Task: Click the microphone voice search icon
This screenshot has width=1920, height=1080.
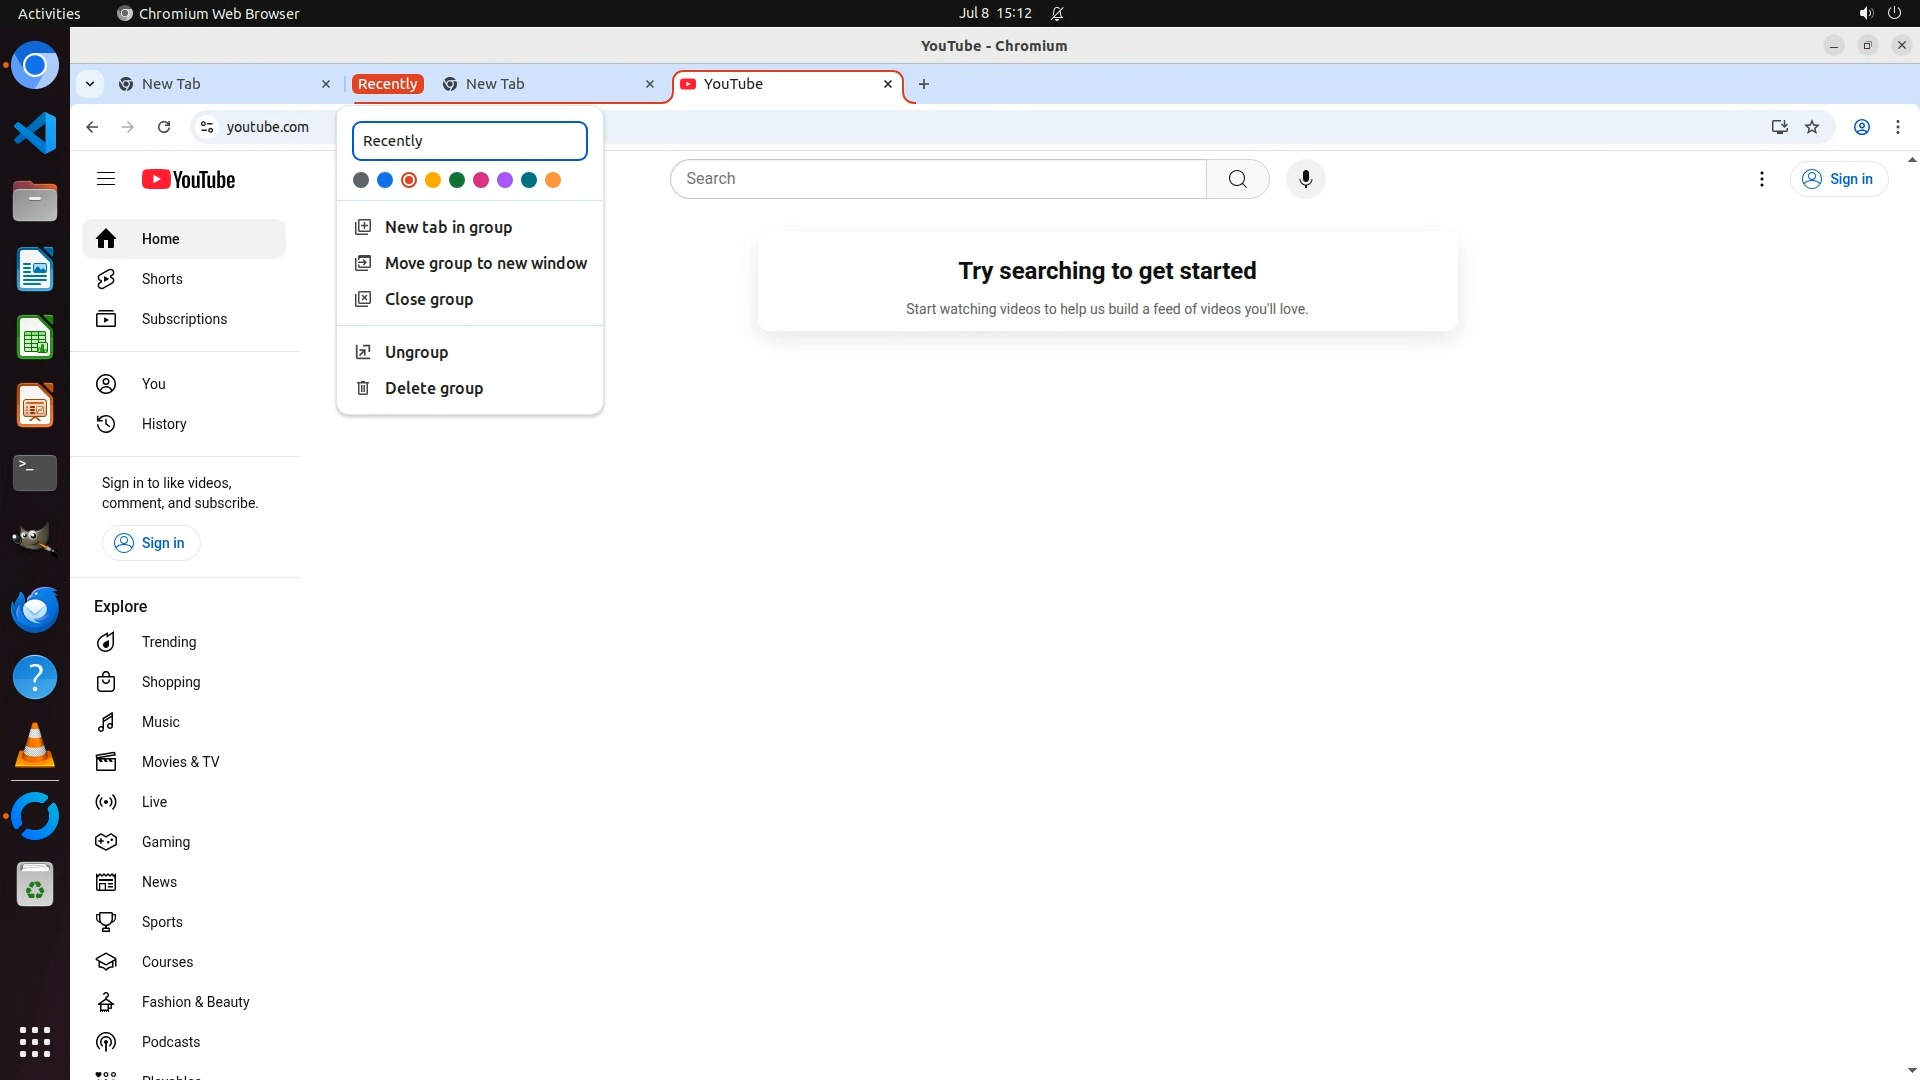Action: pyautogui.click(x=1305, y=179)
